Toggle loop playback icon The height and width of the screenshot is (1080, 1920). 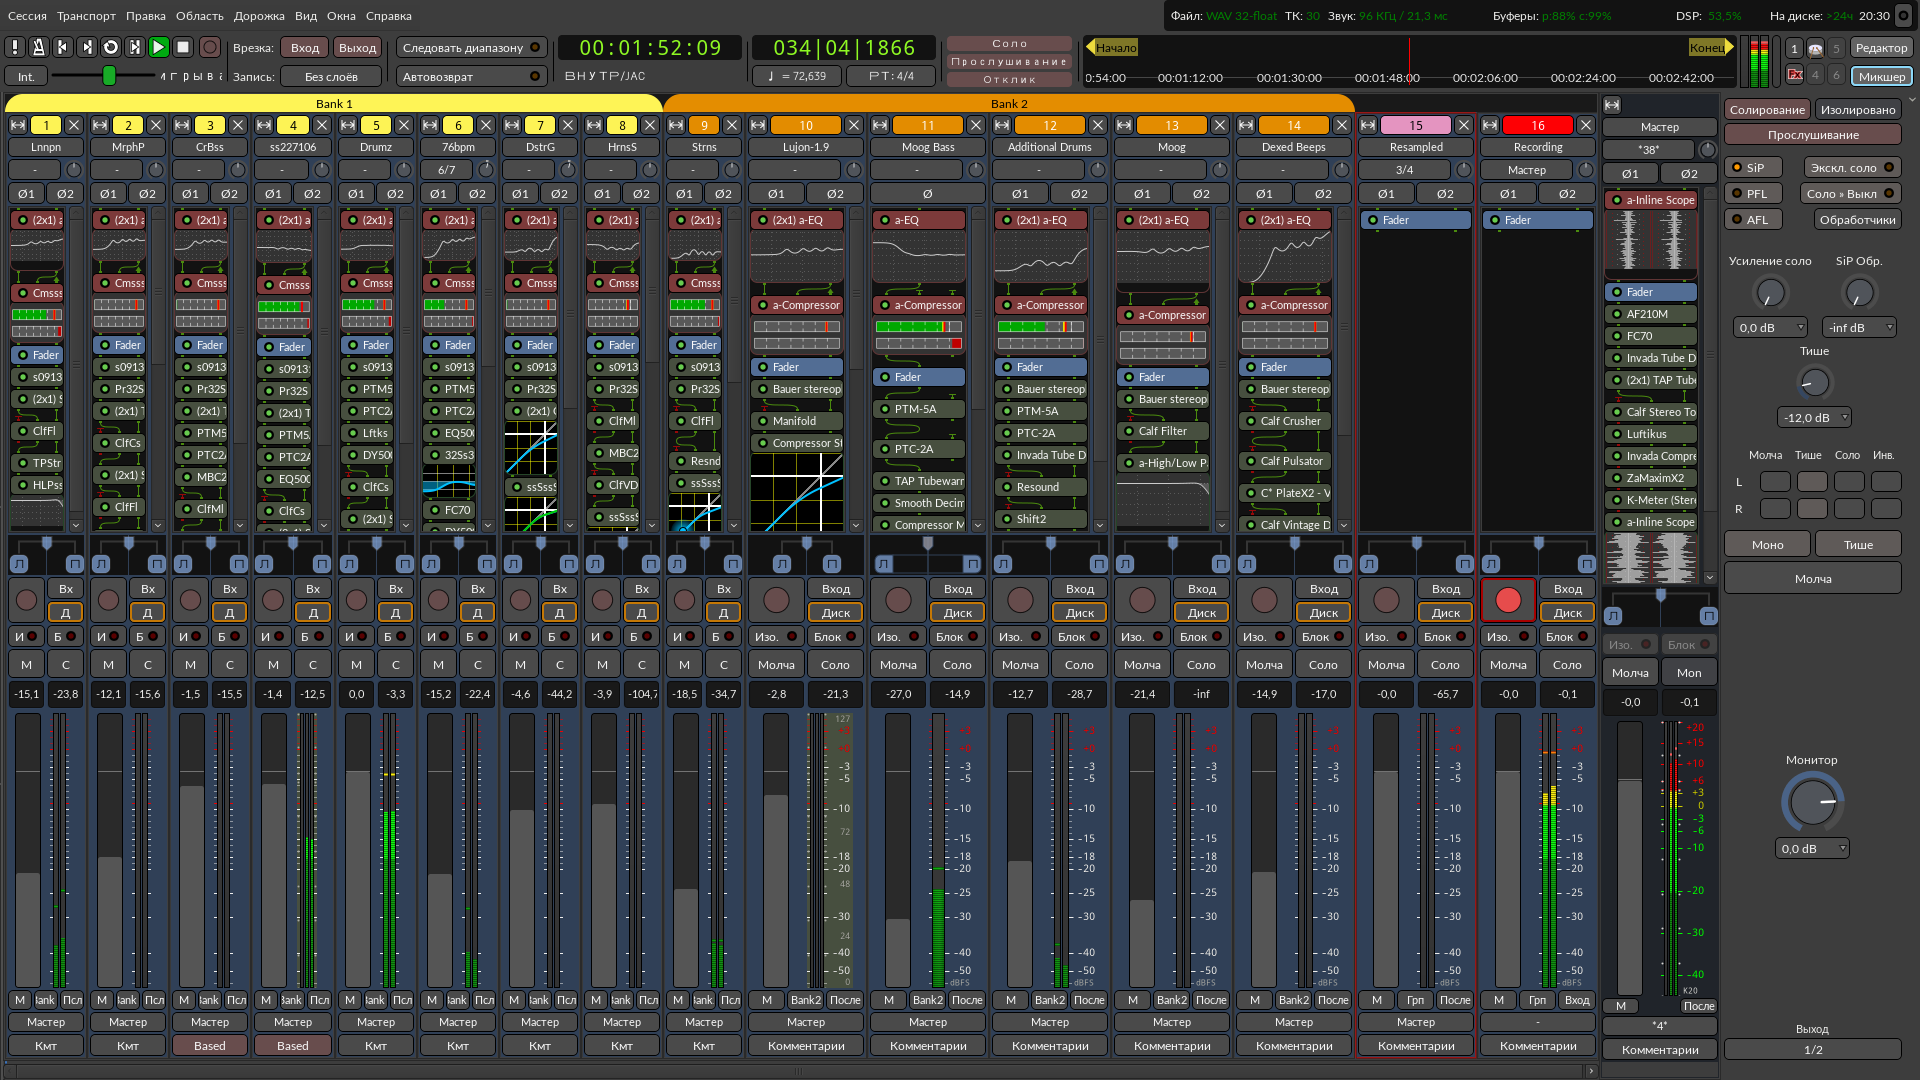pos(111,47)
